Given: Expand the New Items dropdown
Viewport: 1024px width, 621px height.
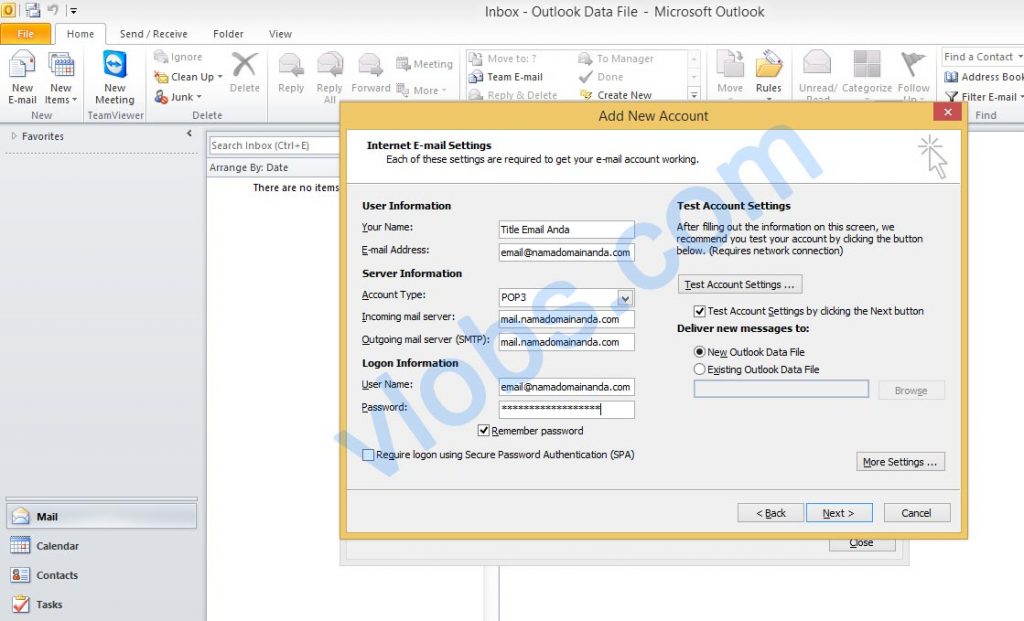Looking at the screenshot, I should click(x=61, y=76).
